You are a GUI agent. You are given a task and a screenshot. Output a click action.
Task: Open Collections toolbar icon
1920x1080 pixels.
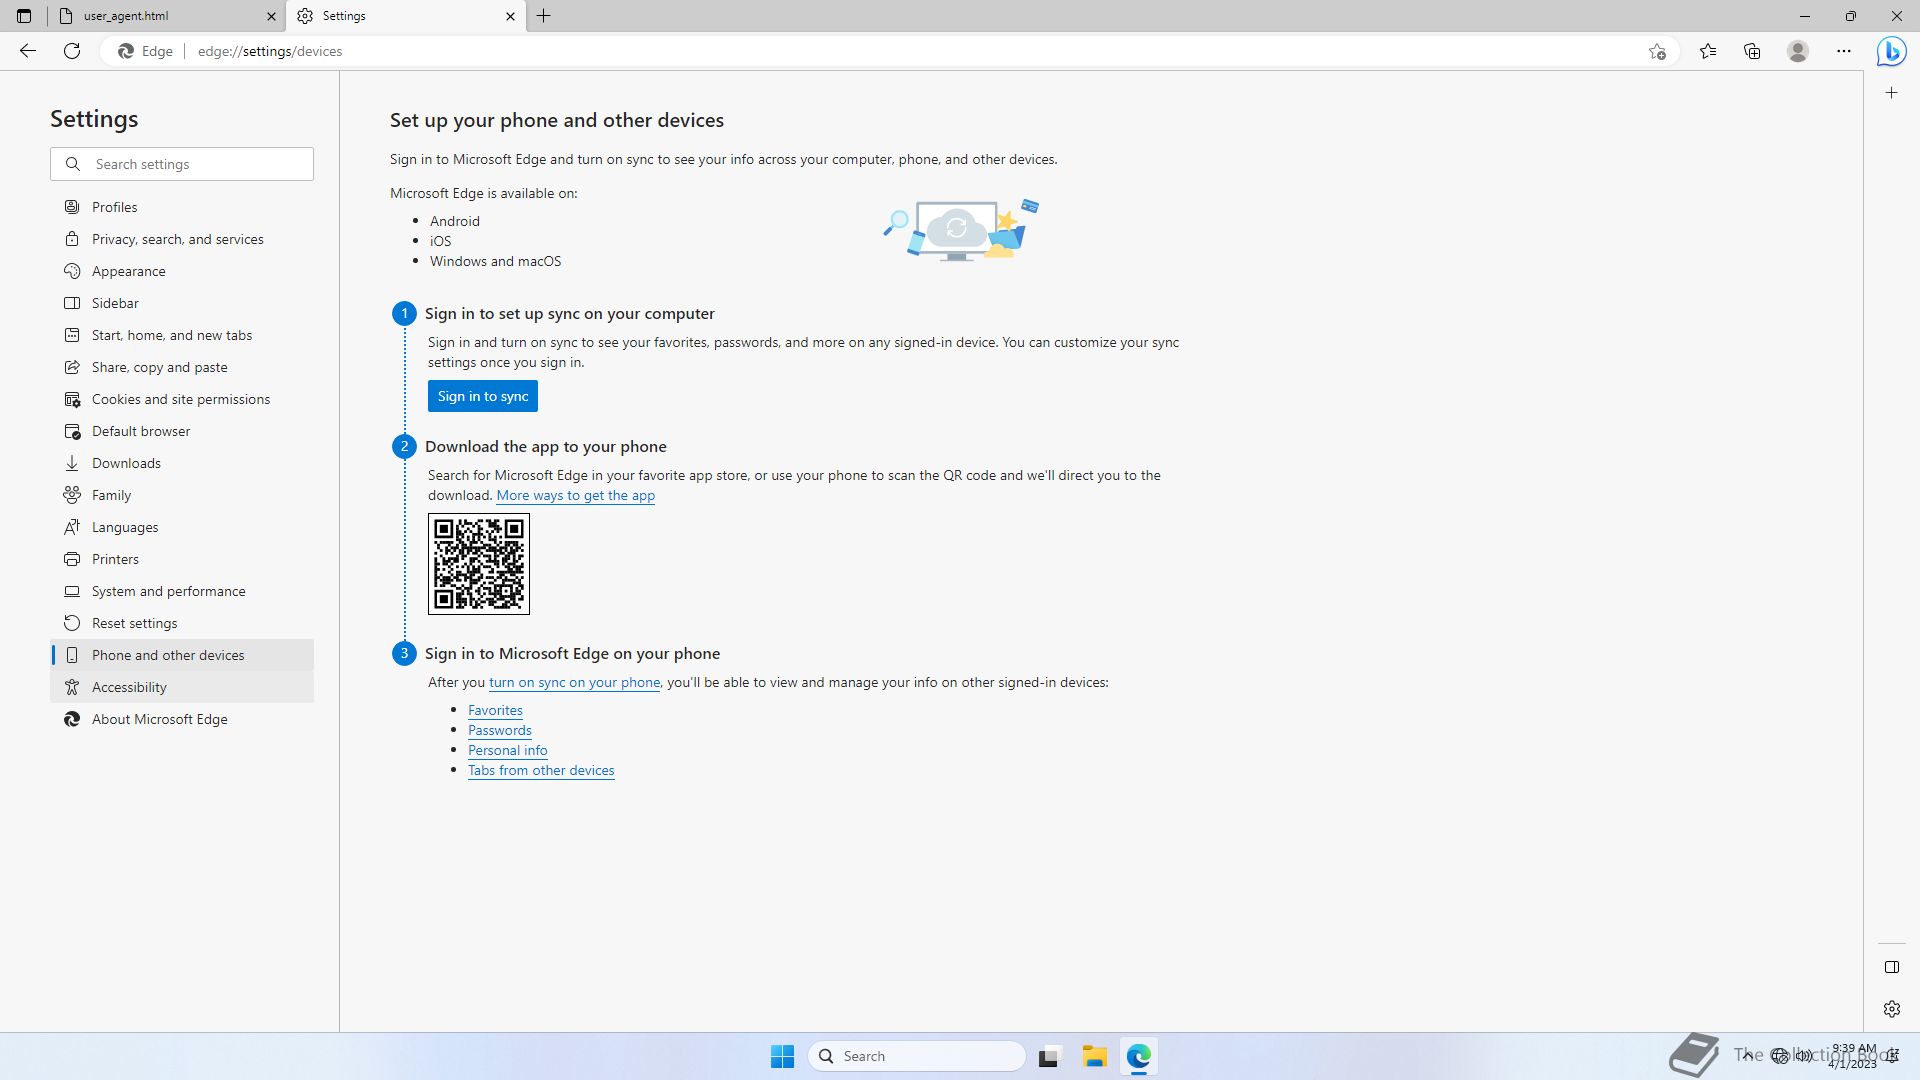pos(1752,51)
